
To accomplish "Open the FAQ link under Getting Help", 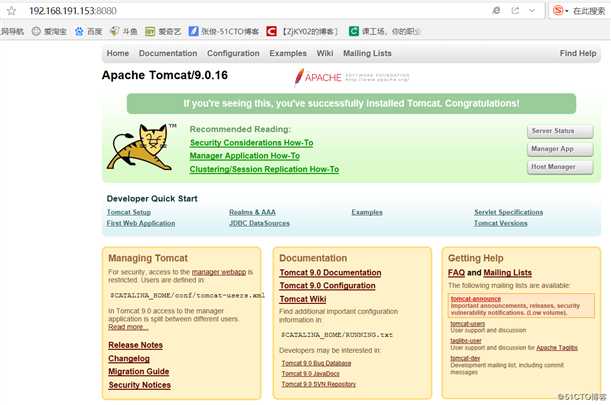I will 456,273.
